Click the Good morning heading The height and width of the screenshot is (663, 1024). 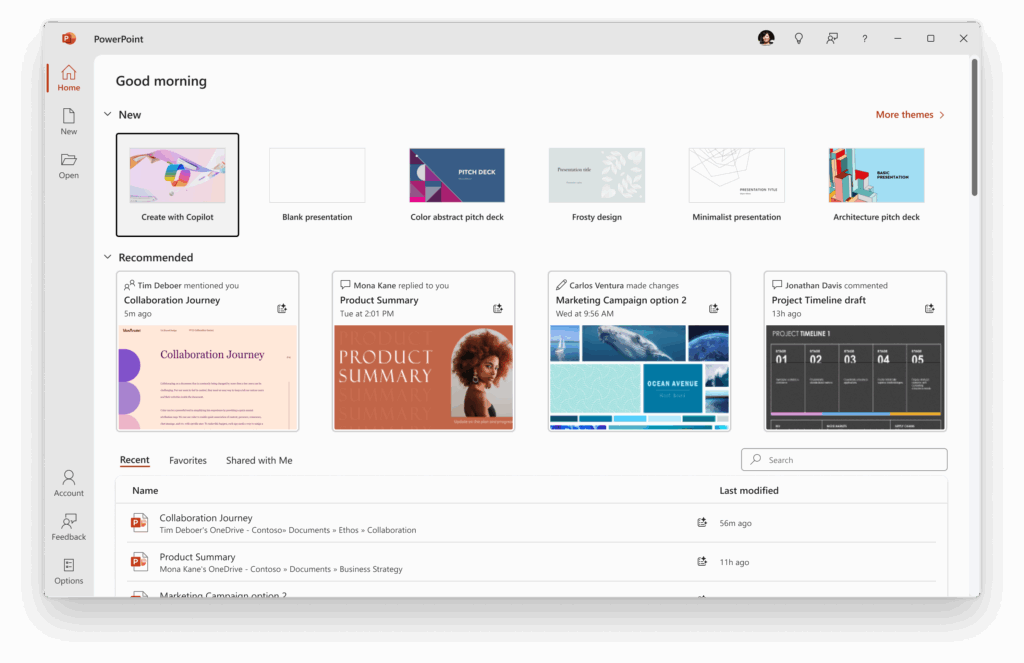pyautogui.click(x=161, y=81)
